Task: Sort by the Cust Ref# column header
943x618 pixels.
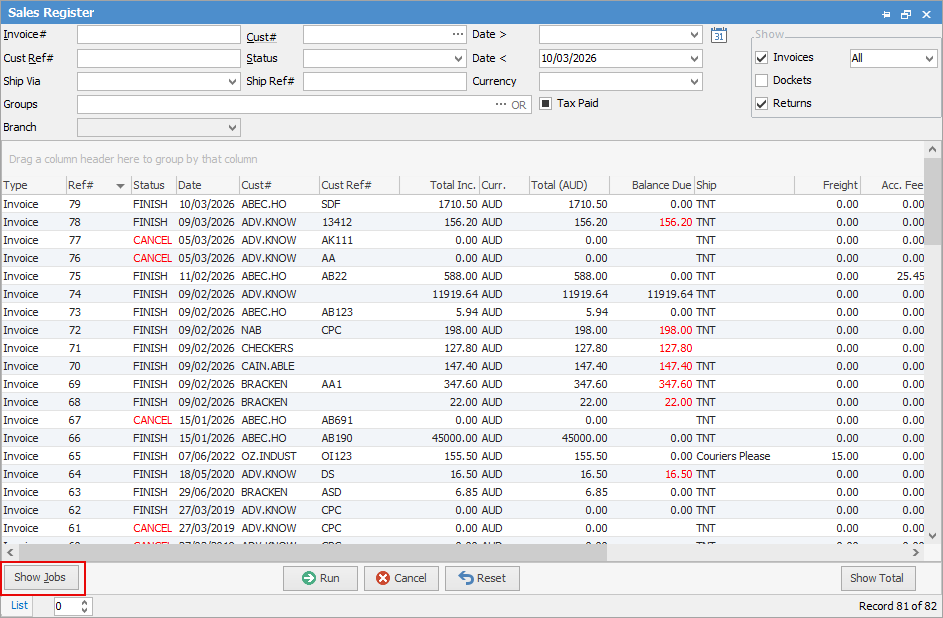Action: (359, 185)
